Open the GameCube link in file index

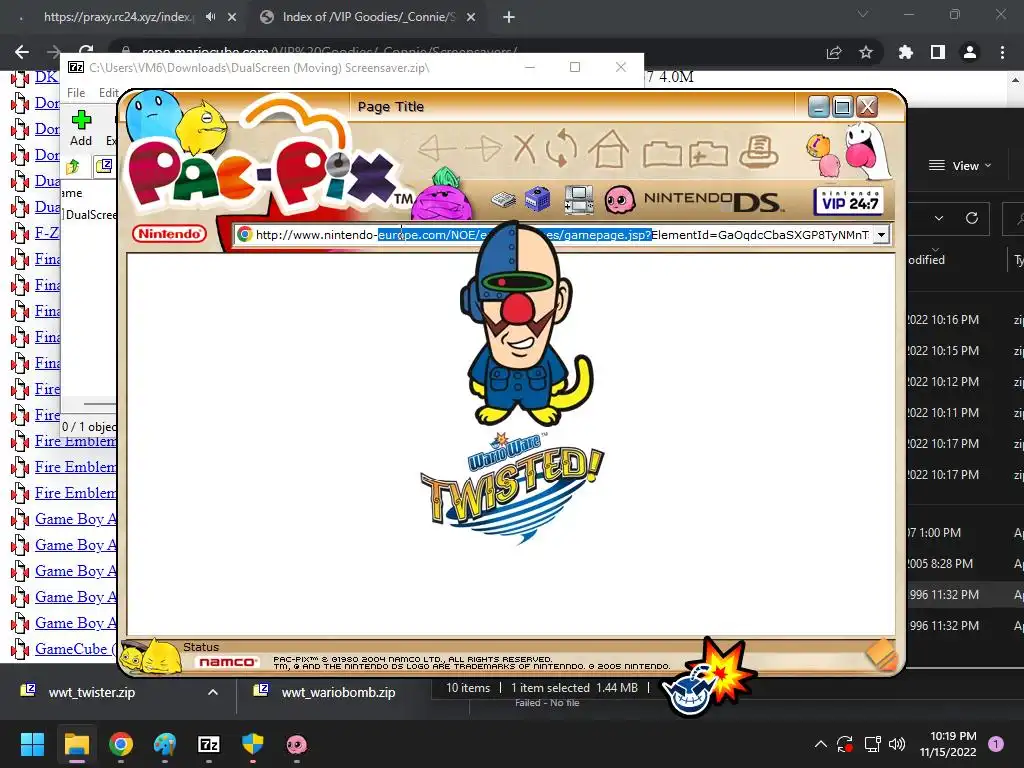(x=75, y=648)
